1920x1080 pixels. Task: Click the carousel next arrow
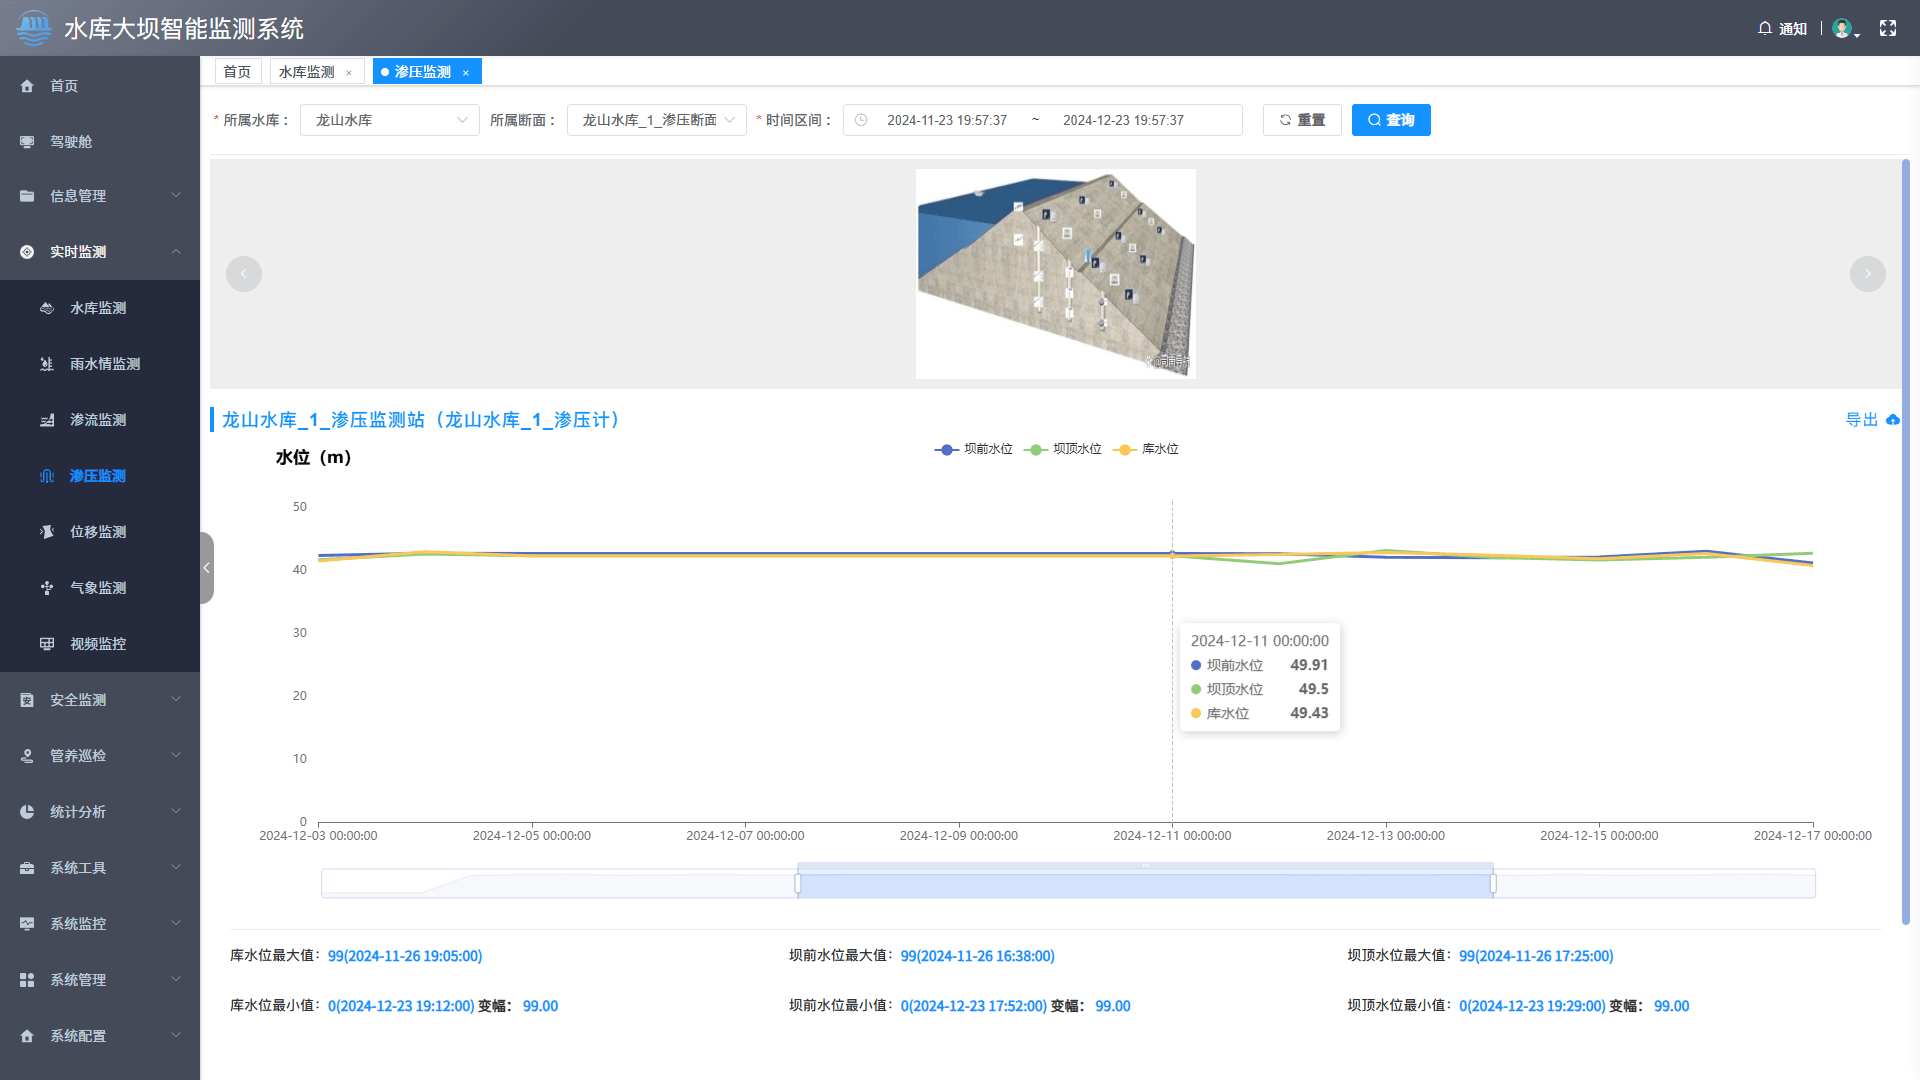click(1867, 274)
